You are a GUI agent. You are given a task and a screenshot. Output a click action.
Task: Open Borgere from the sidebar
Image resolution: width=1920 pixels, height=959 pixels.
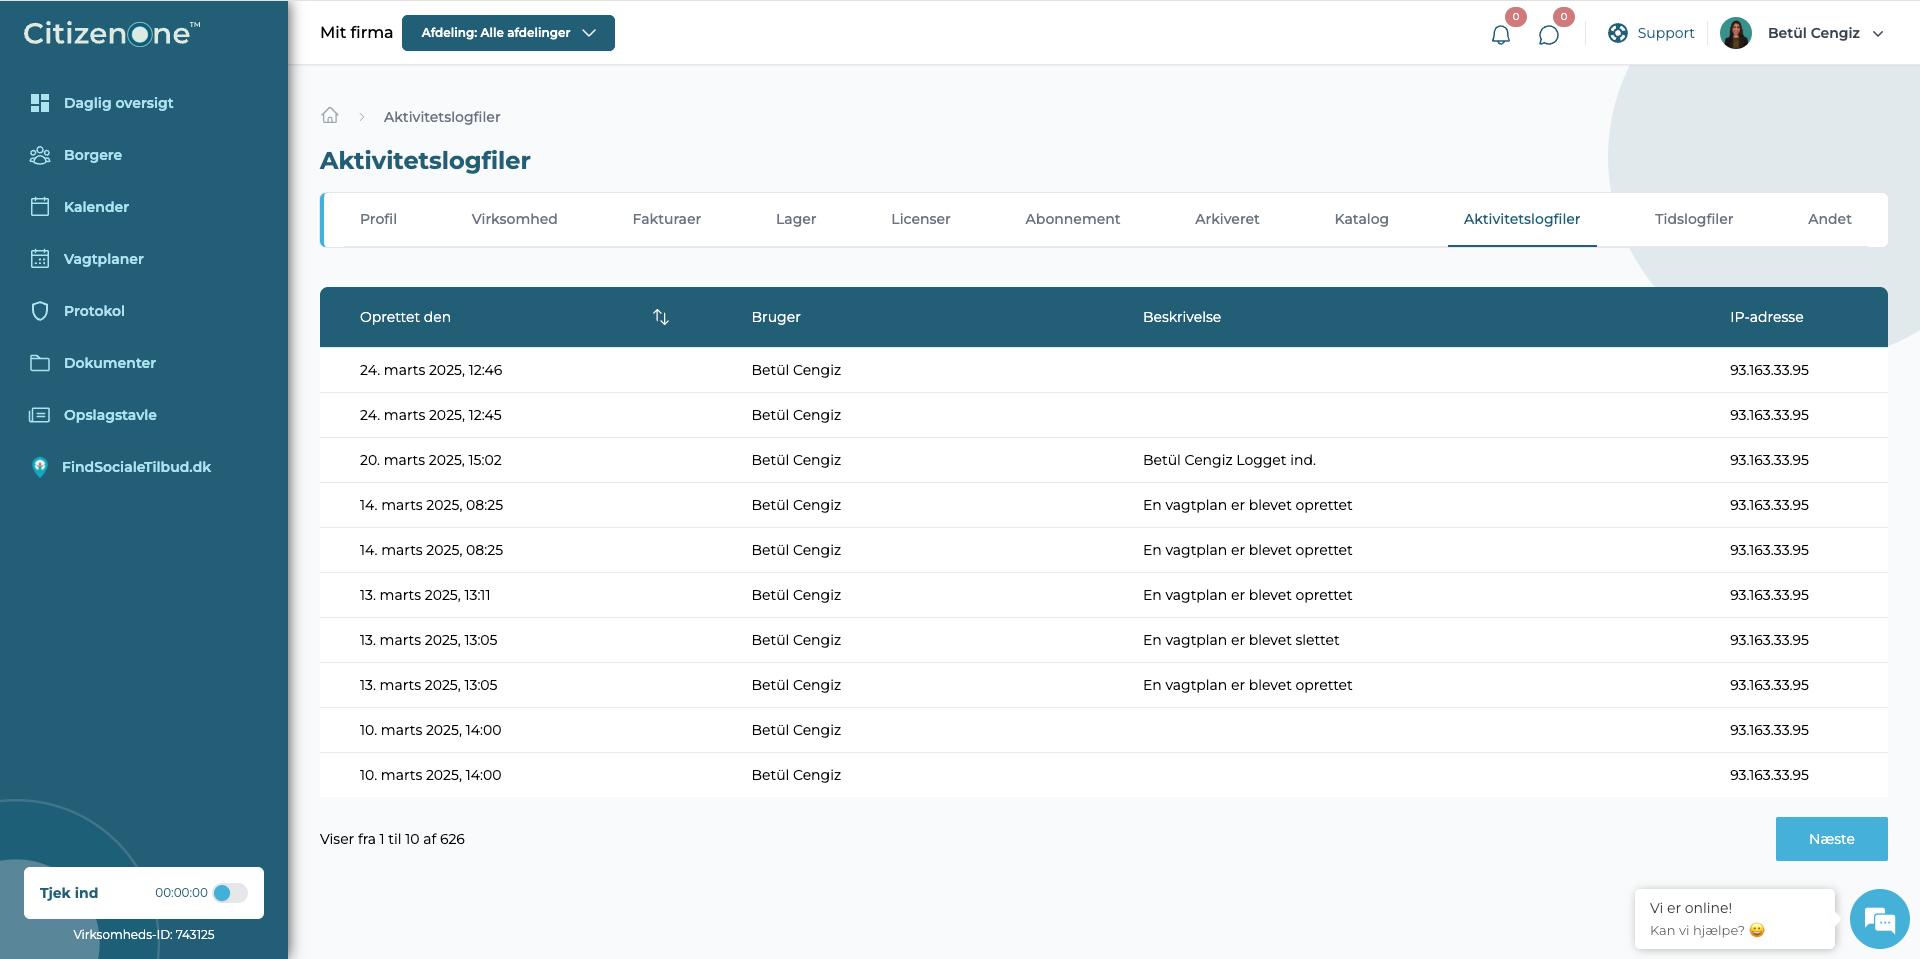click(93, 155)
